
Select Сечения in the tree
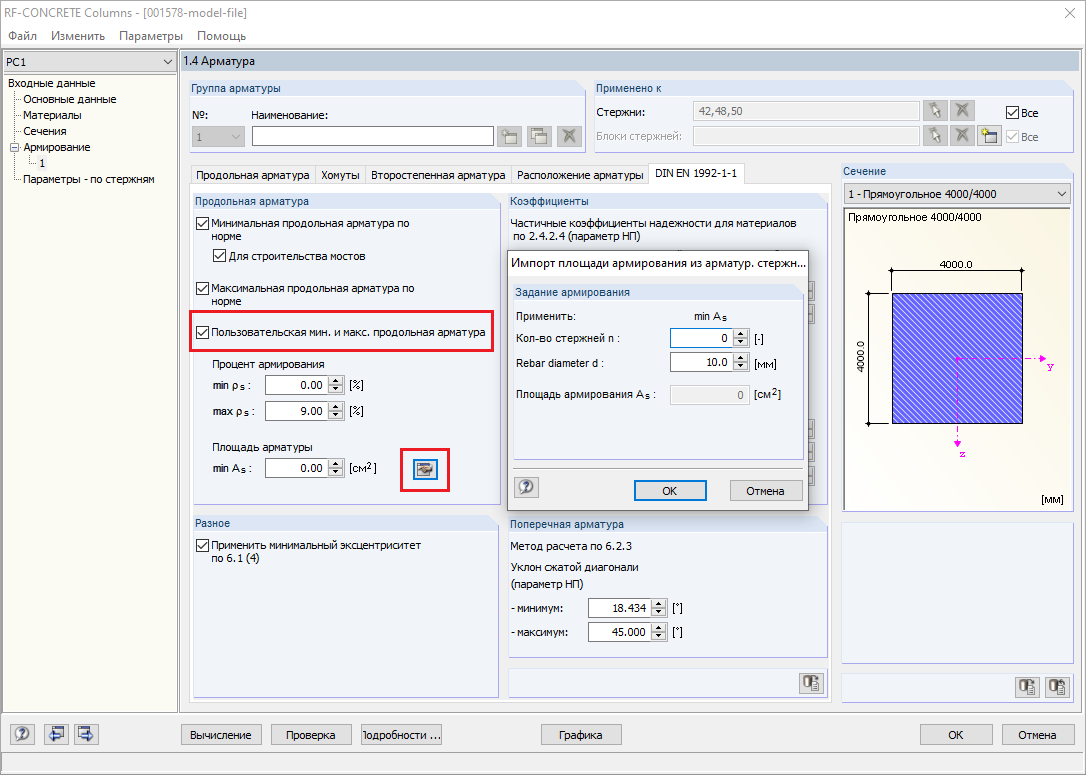45,131
